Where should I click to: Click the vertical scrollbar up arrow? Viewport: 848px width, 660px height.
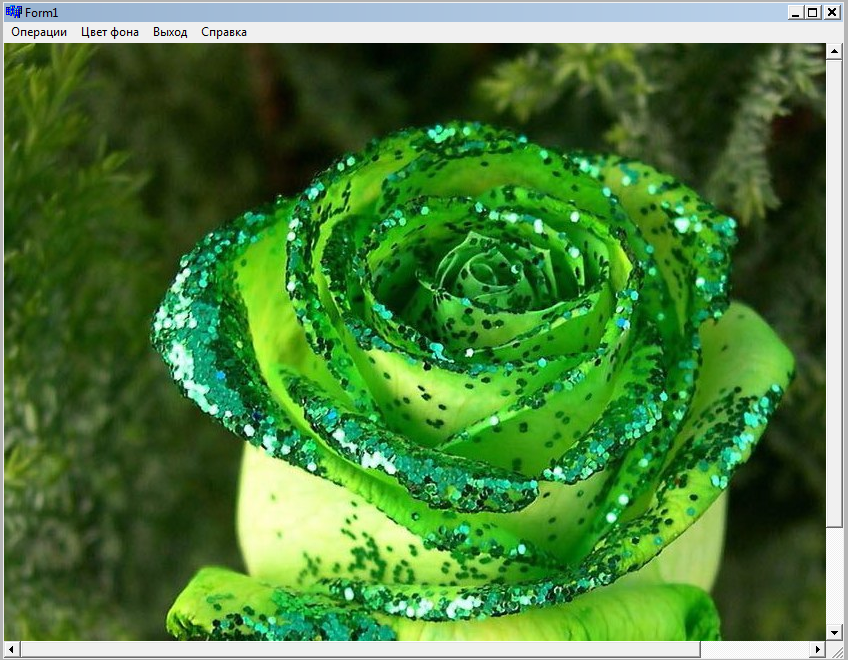click(x=834, y=51)
